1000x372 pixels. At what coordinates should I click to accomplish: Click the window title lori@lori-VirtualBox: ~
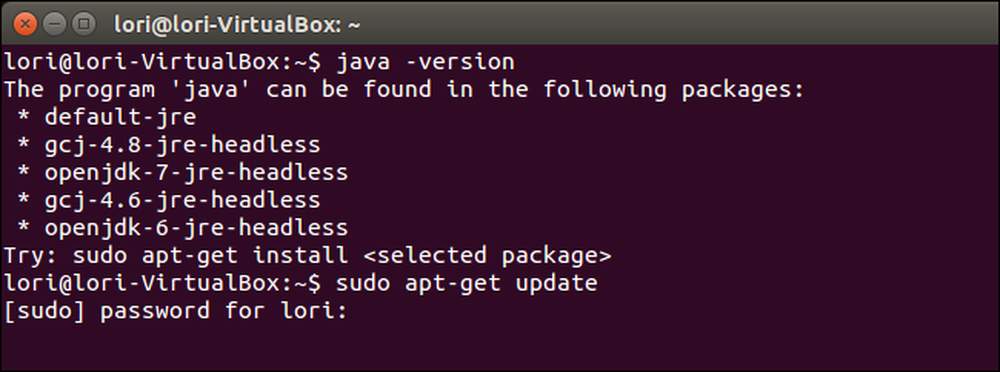(237, 26)
